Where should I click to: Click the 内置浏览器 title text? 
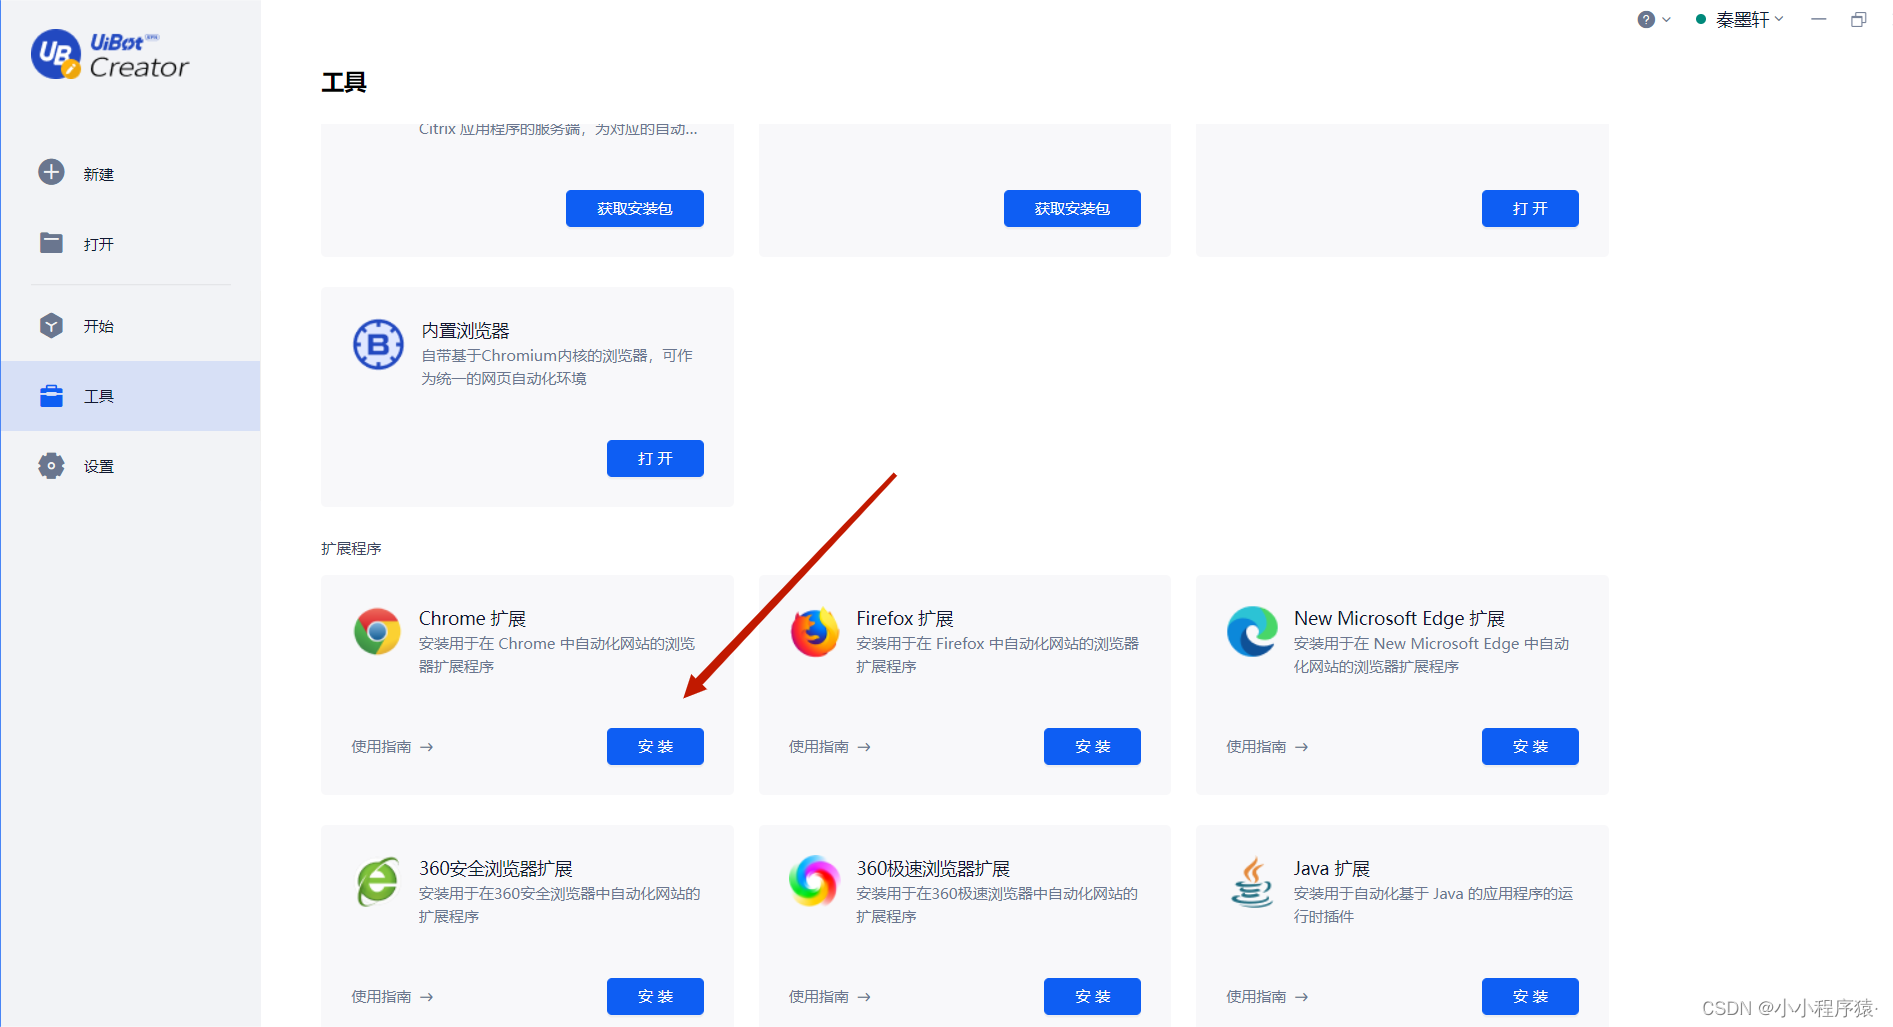pos(465,330)
